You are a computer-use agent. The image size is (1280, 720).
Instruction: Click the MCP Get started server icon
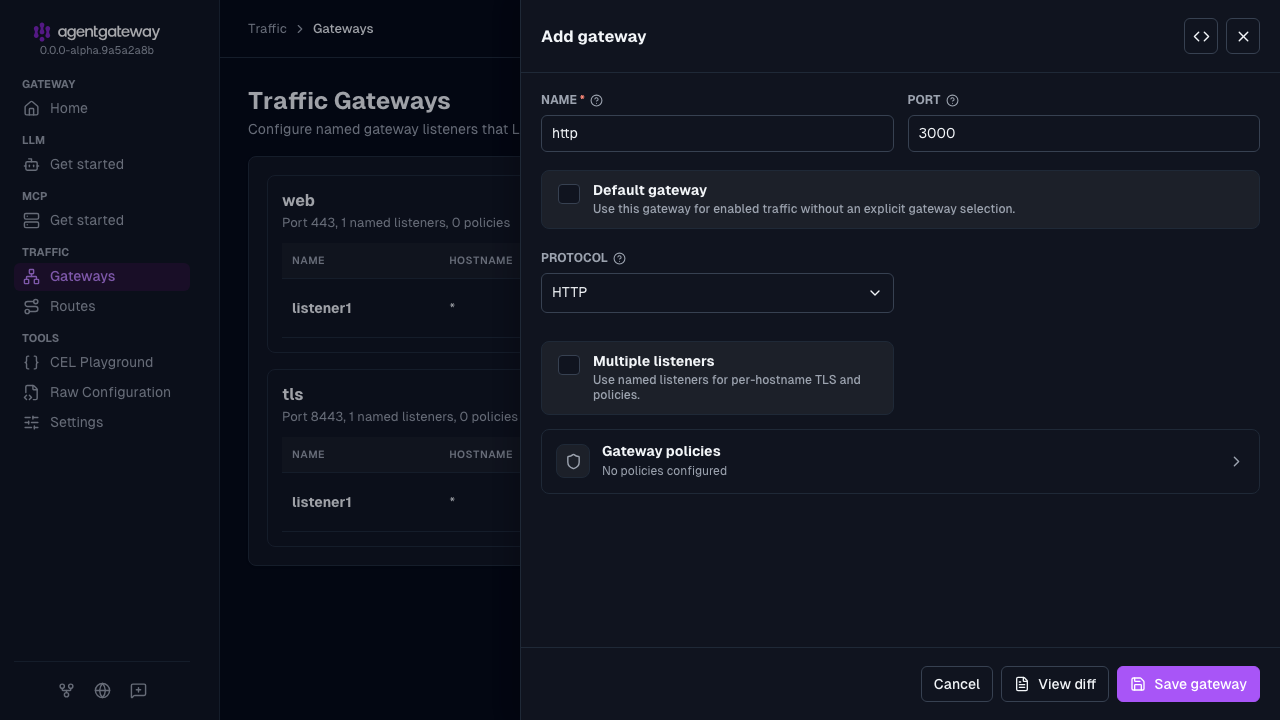(x=32, y=220)
